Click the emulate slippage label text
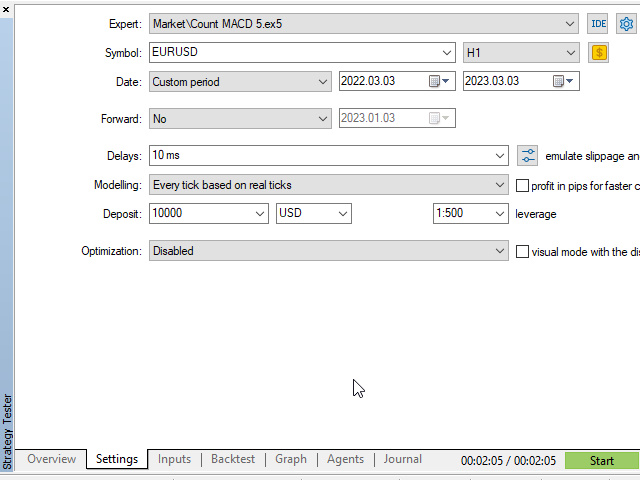 (x=592, y=156)
